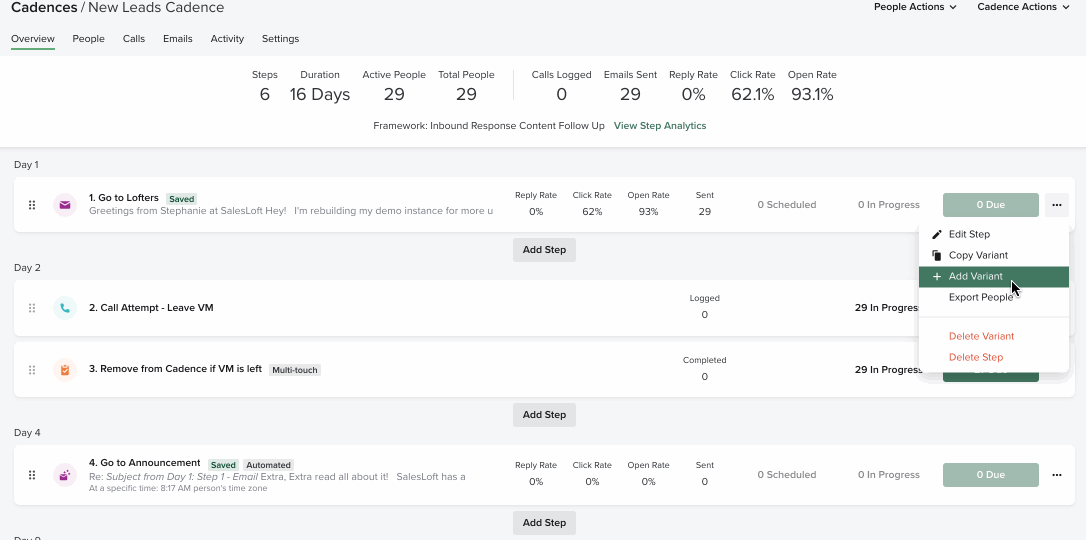
Task: Click the 0 Due button on step 4
Action: pyautogui.click(x=990, y=475)
